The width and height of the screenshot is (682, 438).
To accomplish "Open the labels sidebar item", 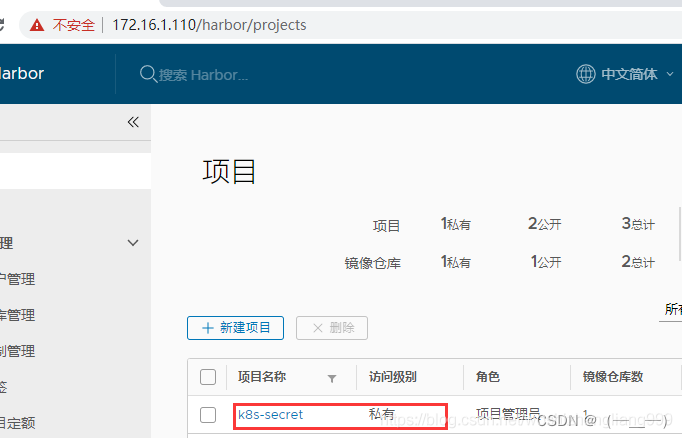I will (x=3, y=387).
